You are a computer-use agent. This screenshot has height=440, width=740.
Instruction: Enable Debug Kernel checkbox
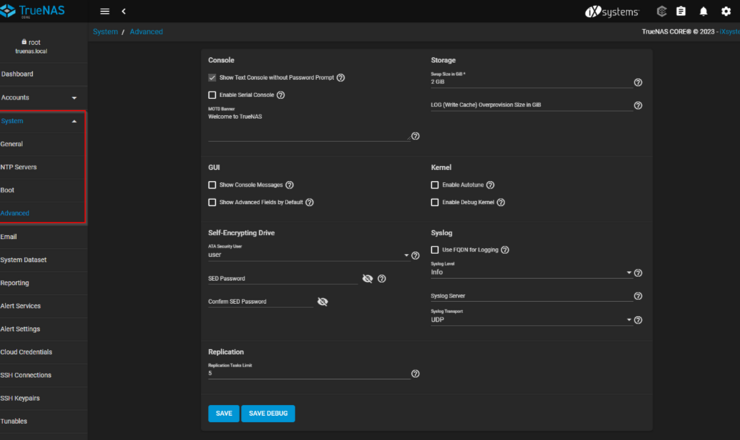click(435, 202)
